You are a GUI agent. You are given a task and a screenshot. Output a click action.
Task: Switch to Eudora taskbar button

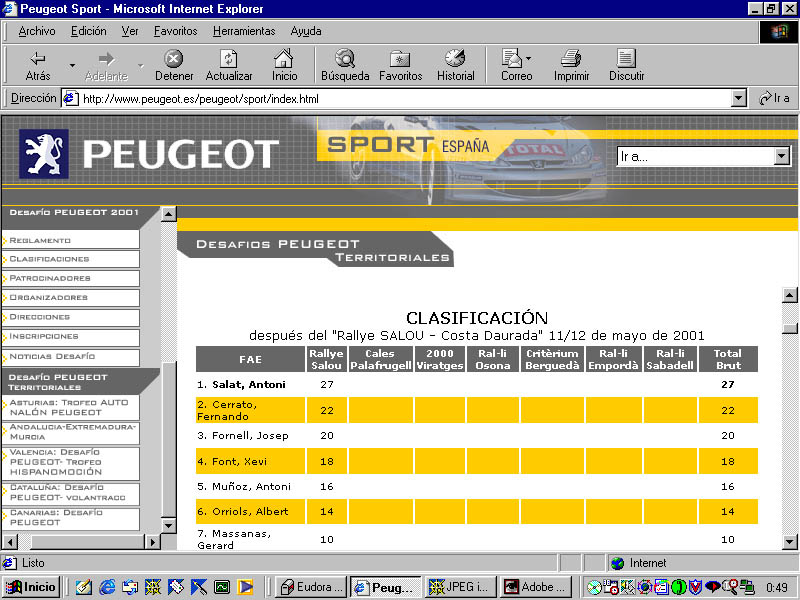click(x=313, y=587)
